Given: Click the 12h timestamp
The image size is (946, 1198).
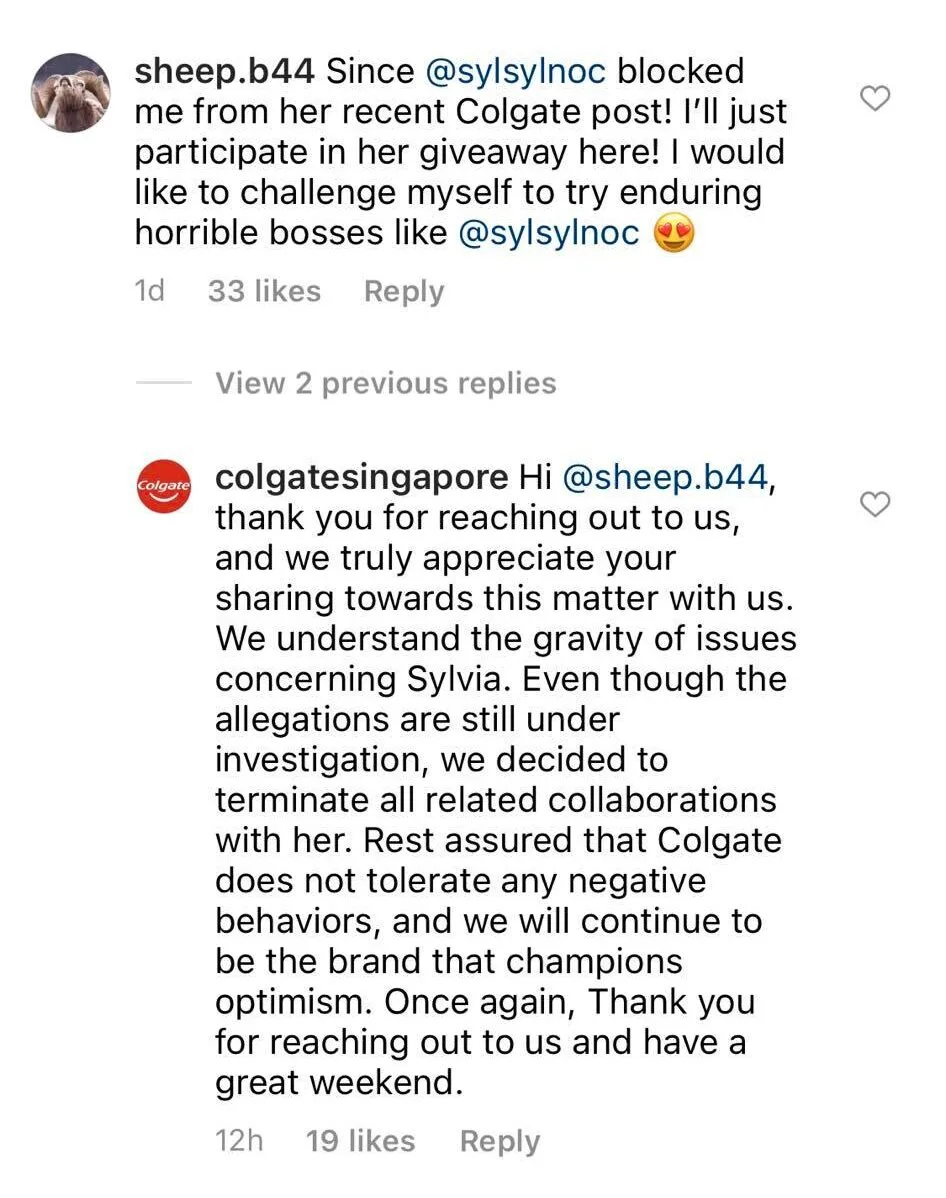Looking at the screenshot, I should point(239,1141).
